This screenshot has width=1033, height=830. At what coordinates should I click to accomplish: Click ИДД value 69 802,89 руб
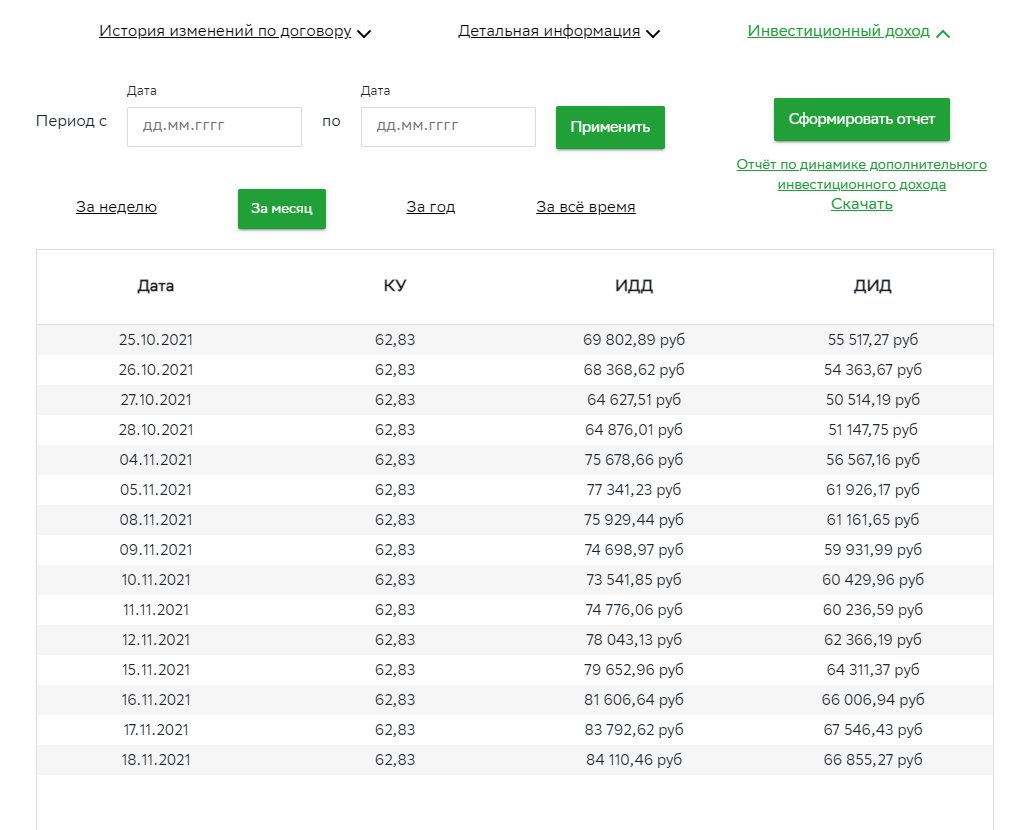pos(634,340)
